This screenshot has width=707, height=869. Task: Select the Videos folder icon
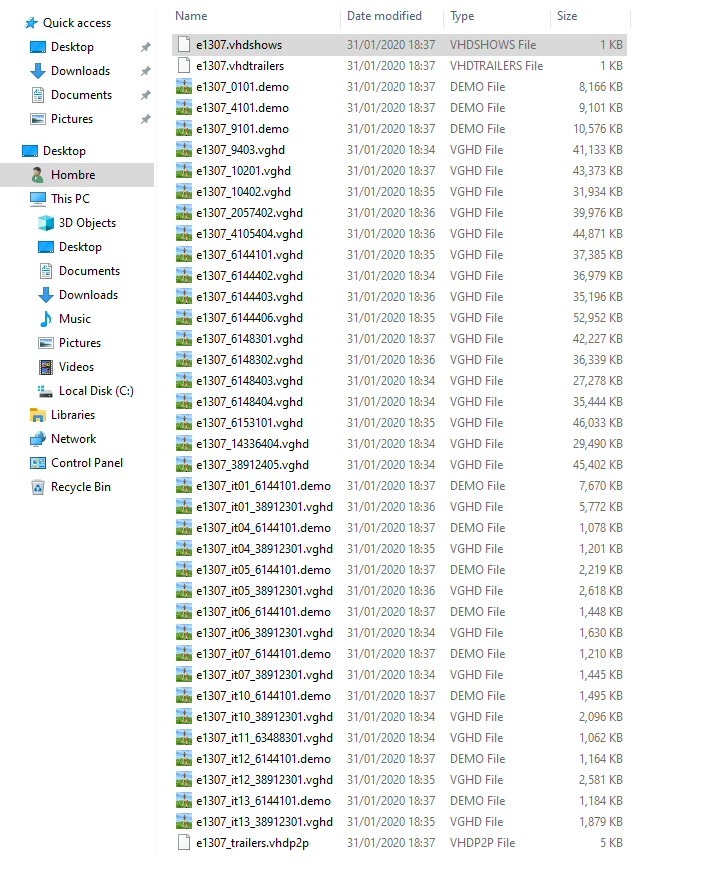pos(46,367)
